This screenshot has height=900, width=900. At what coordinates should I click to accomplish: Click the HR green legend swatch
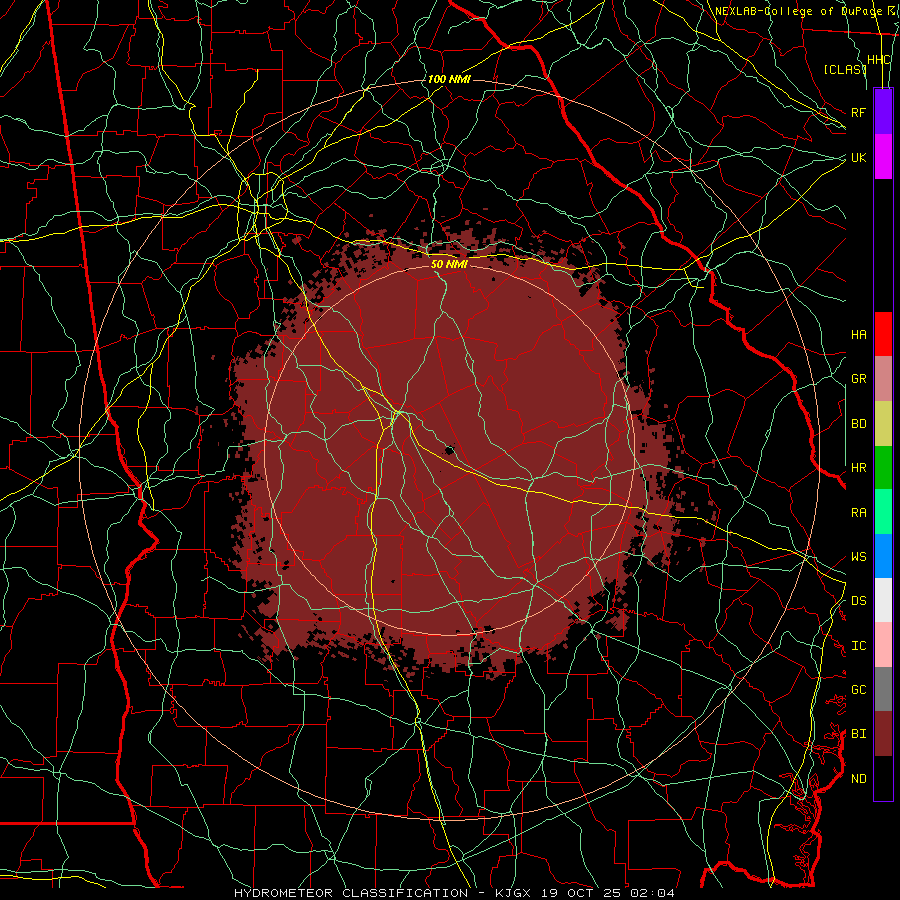(883, 468)
